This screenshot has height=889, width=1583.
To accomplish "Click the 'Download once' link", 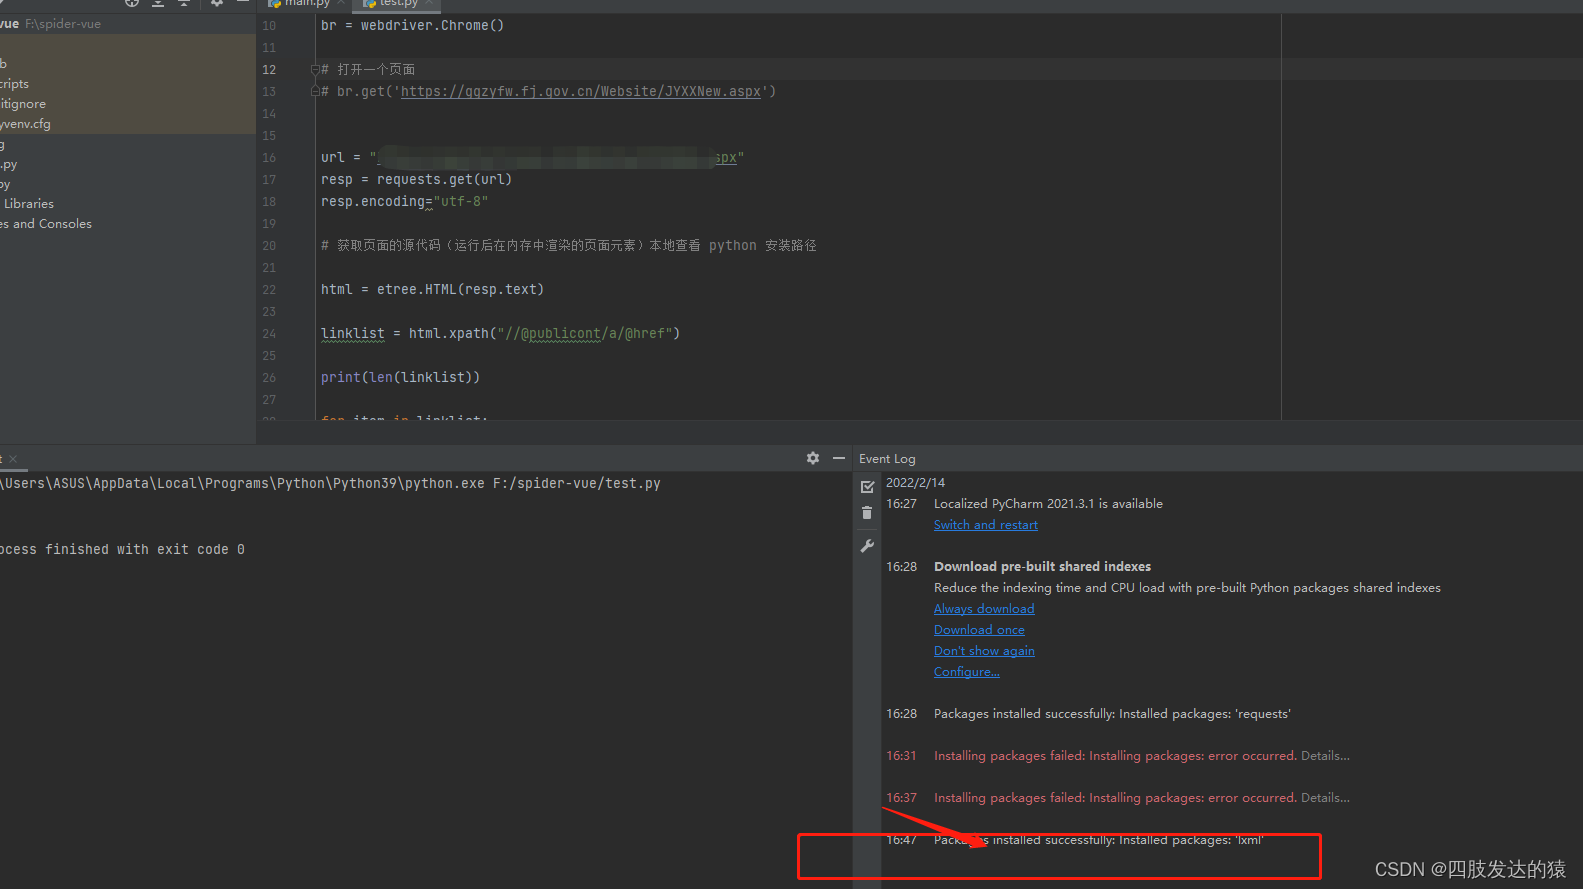I will (x=979, y=630).
